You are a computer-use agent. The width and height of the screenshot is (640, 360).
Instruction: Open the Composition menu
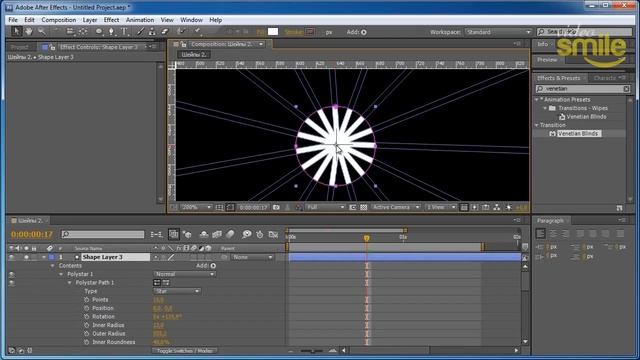pos(58,20)
